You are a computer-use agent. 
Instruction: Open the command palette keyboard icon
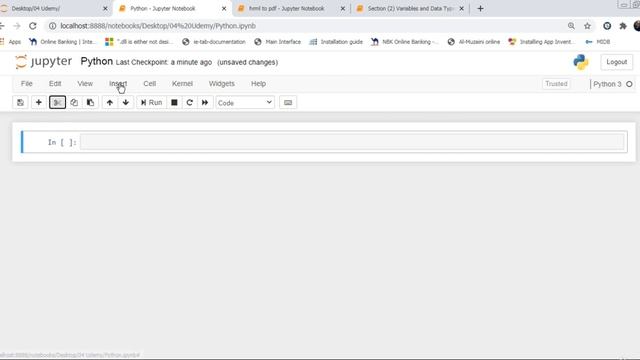(x=288, y=102)
